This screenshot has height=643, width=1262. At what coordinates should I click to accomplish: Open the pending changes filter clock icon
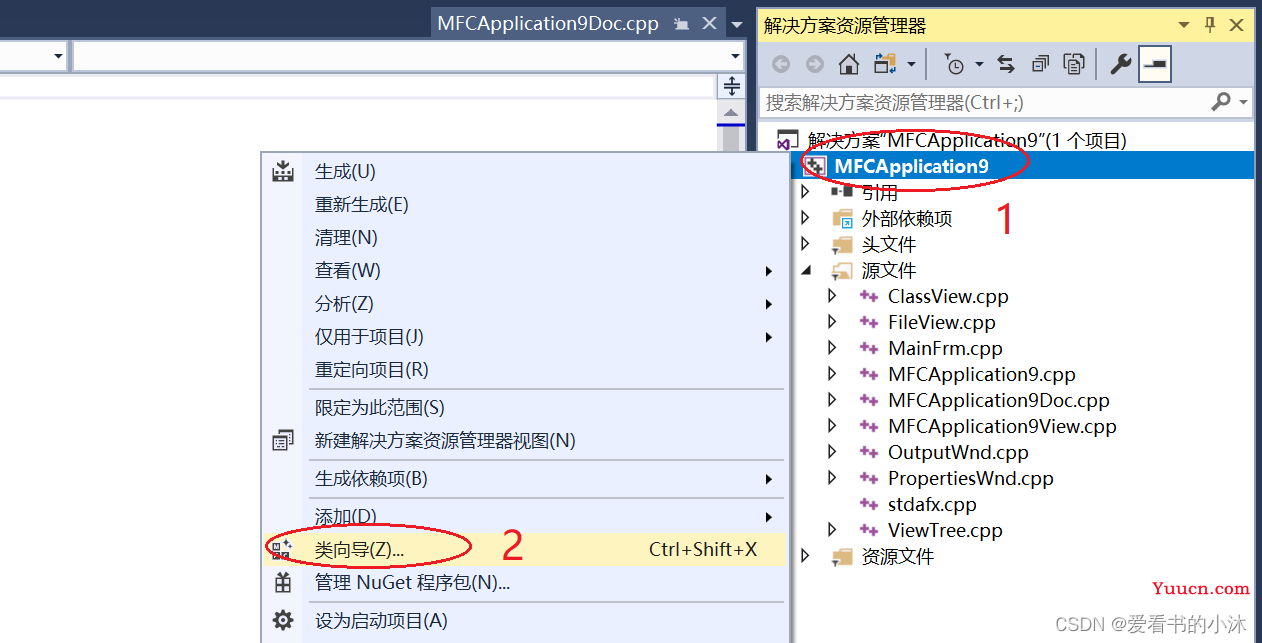pyautogui.click(x=955, y=65)
